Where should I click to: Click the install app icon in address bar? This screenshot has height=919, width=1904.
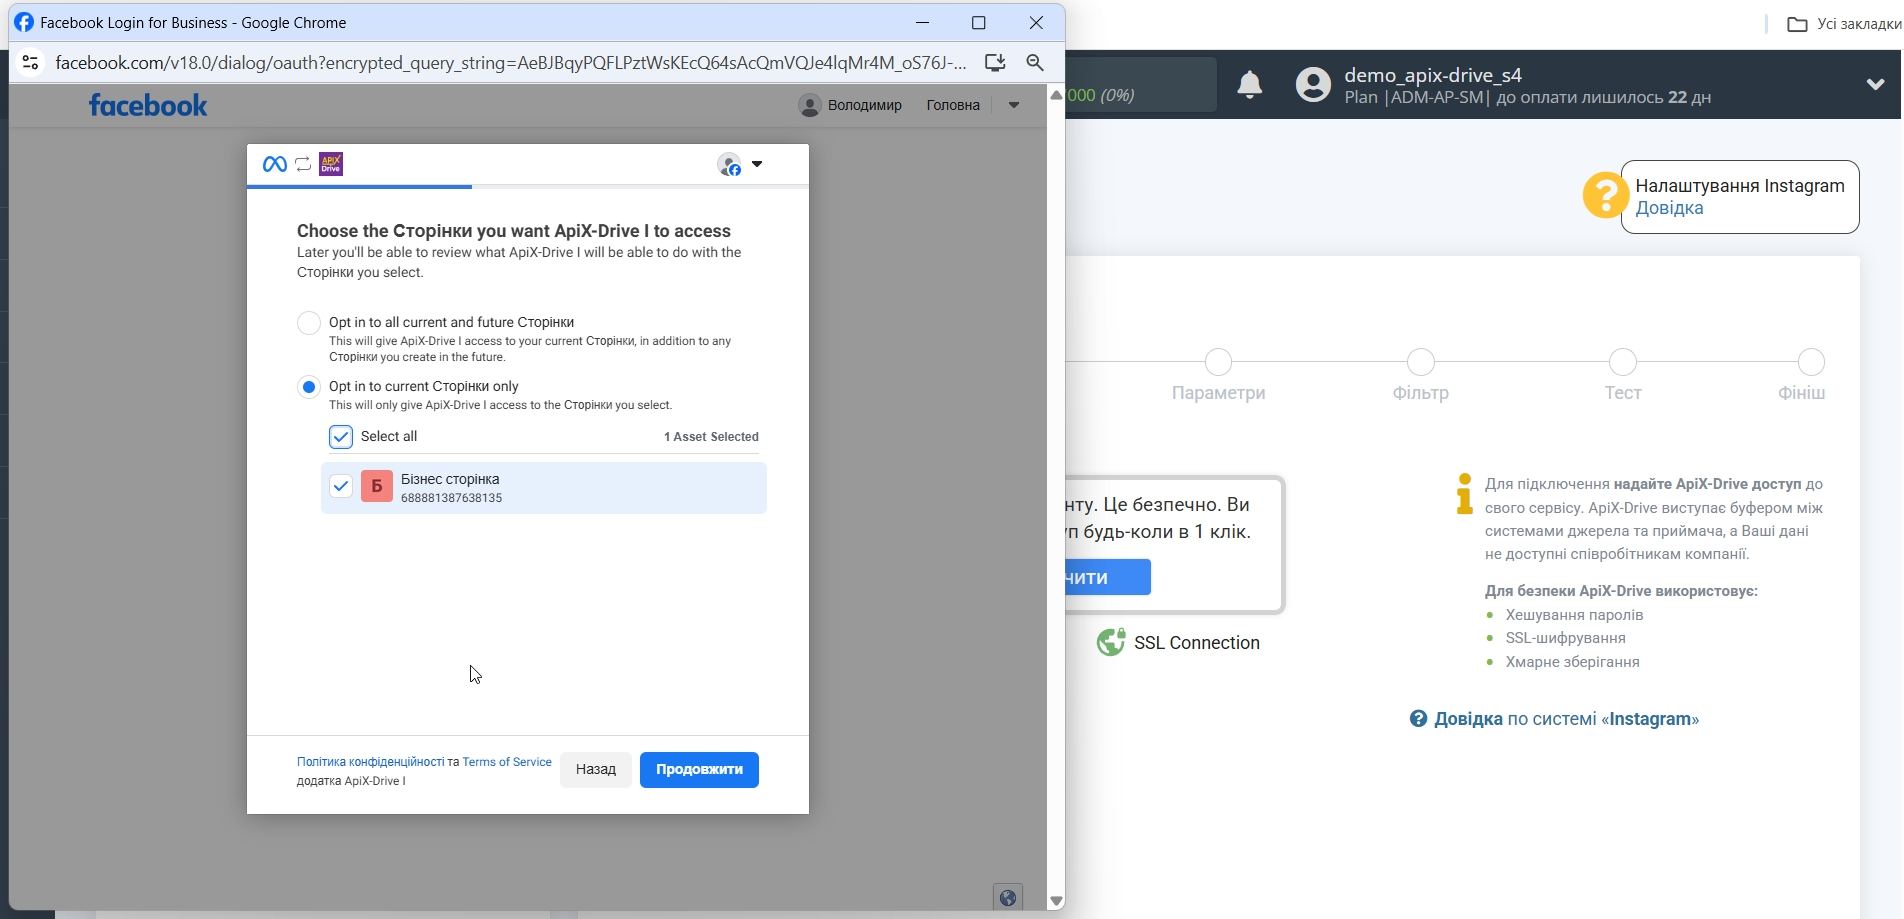pos(995,62)
